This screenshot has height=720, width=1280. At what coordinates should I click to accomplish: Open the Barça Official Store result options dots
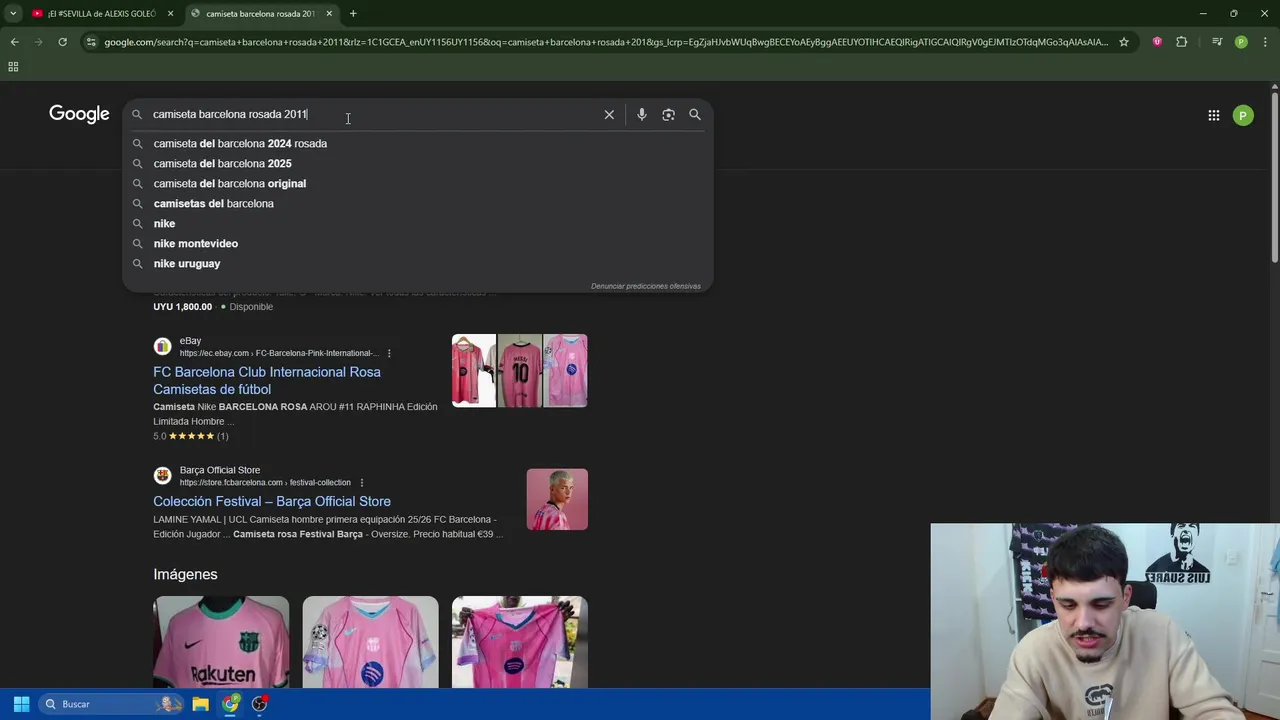pyautogui.click(x=361, y=483)
